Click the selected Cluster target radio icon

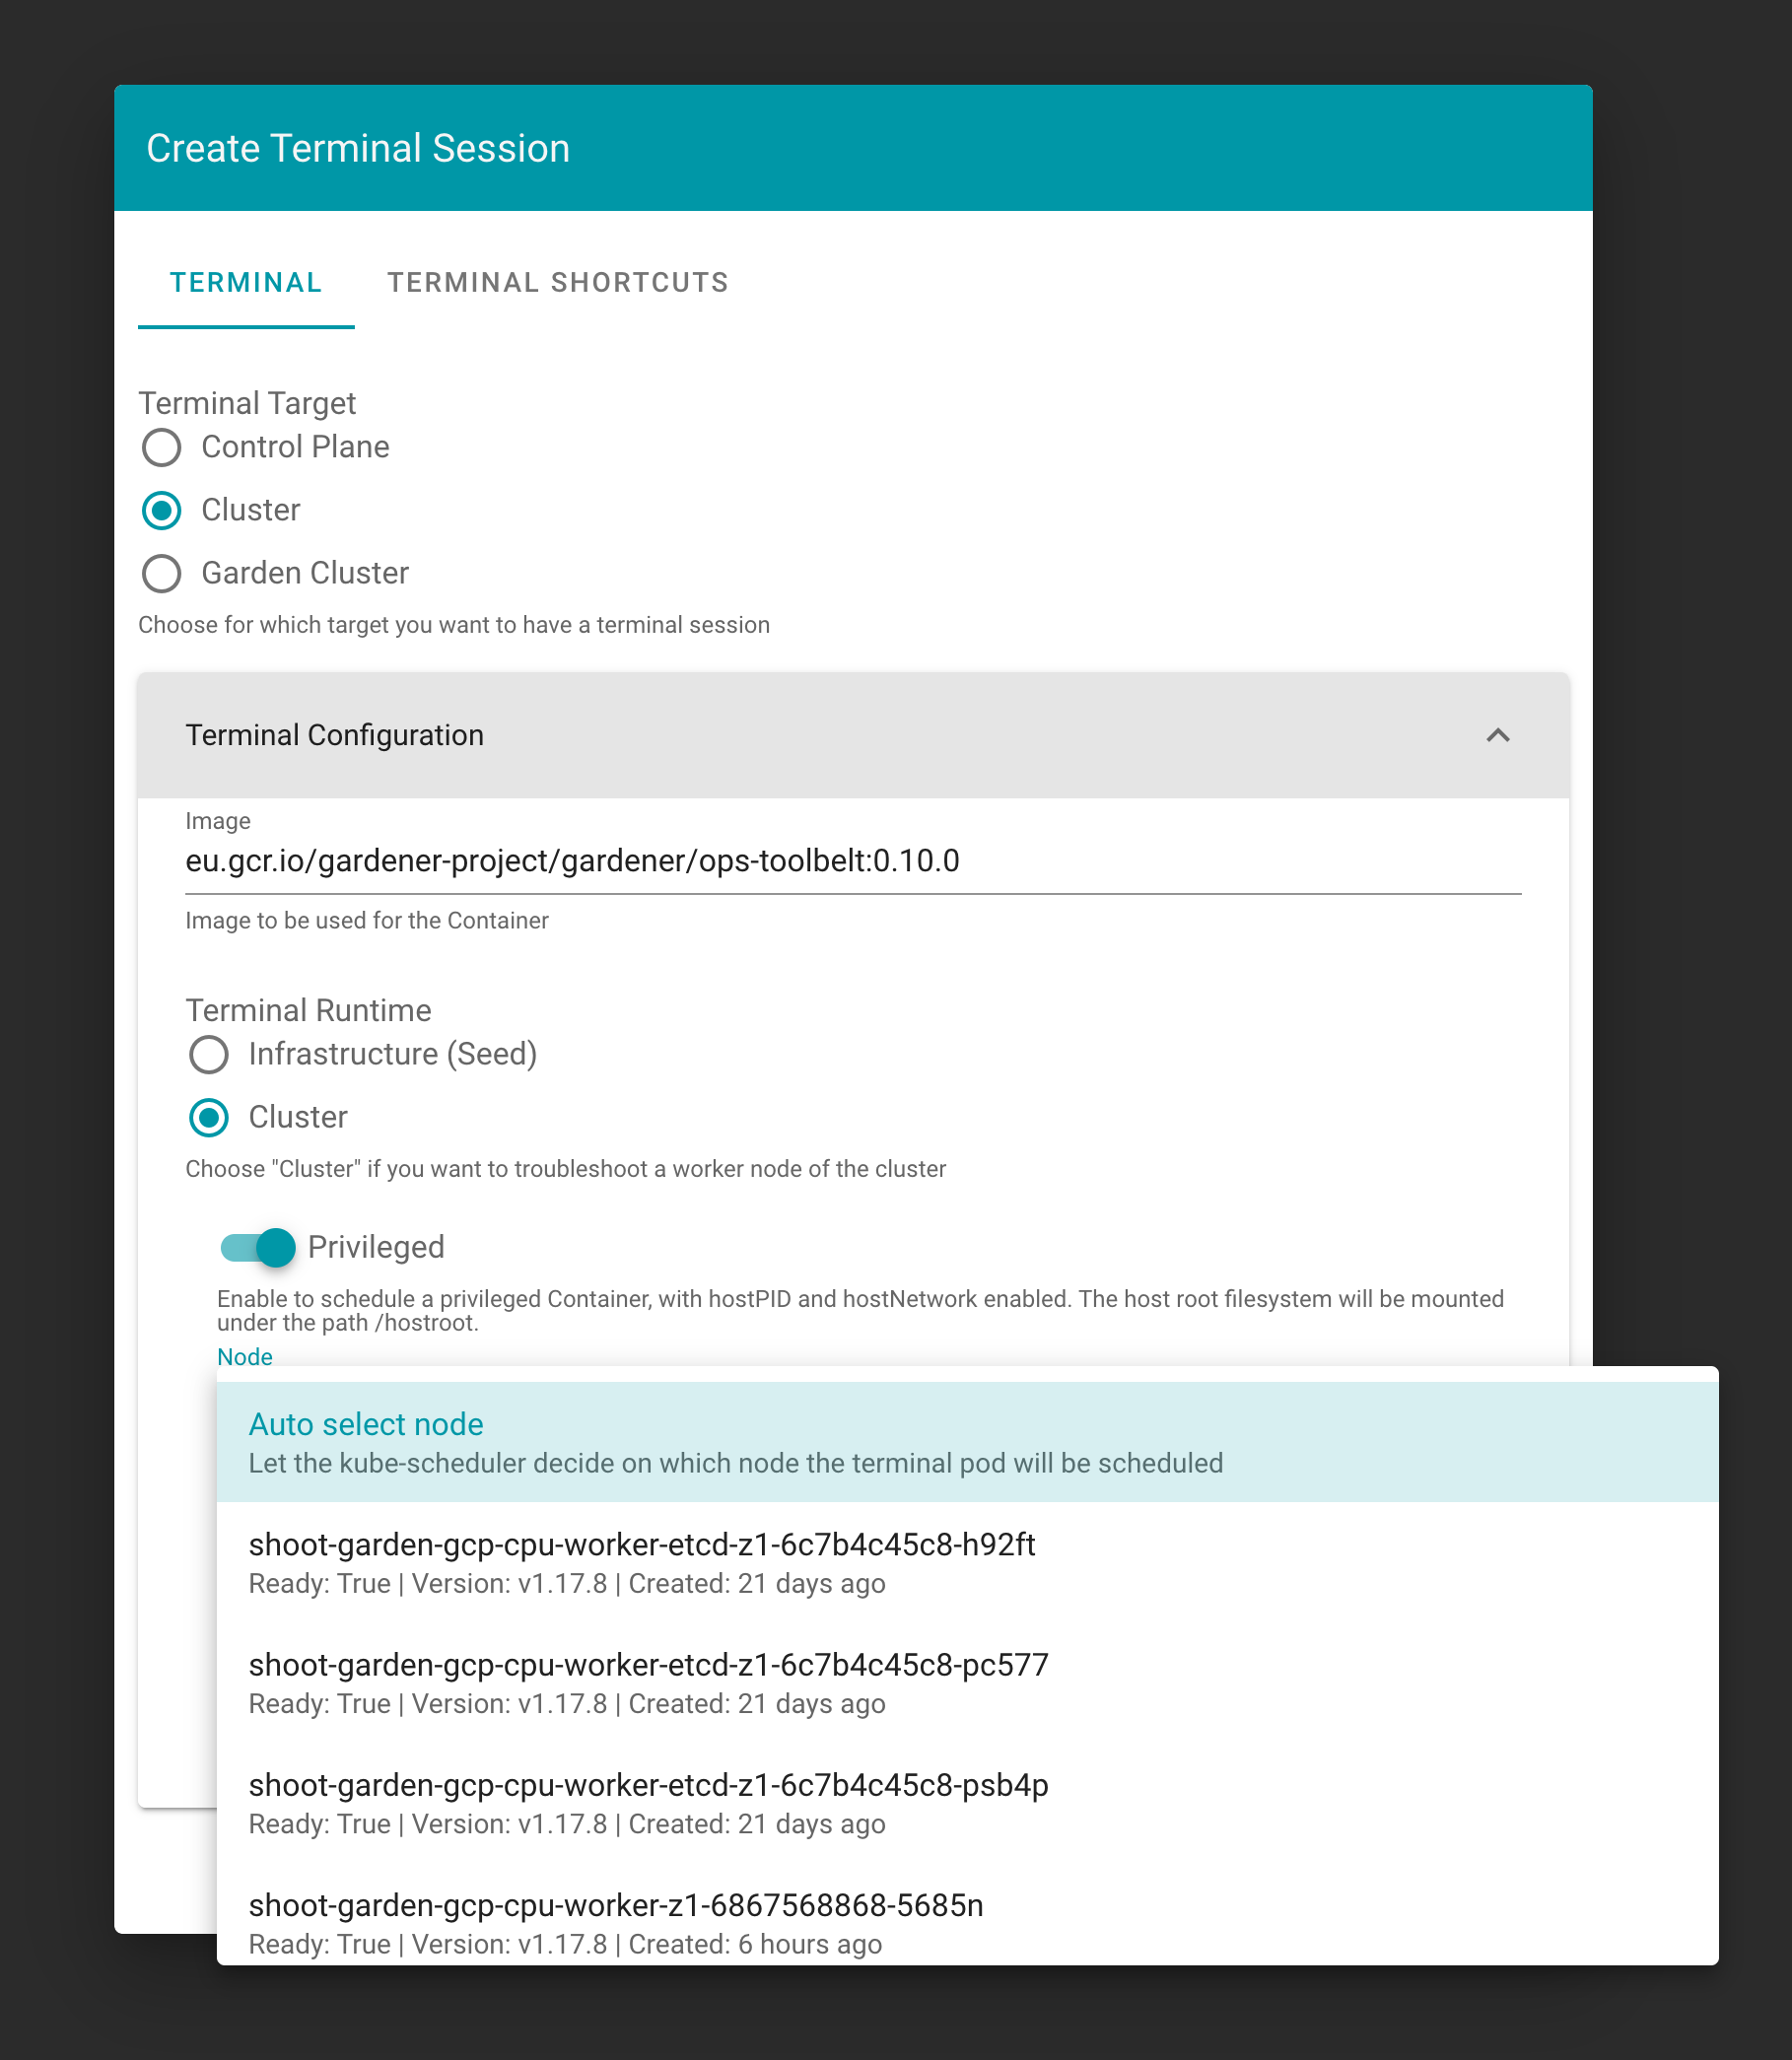tap(161, 511)
